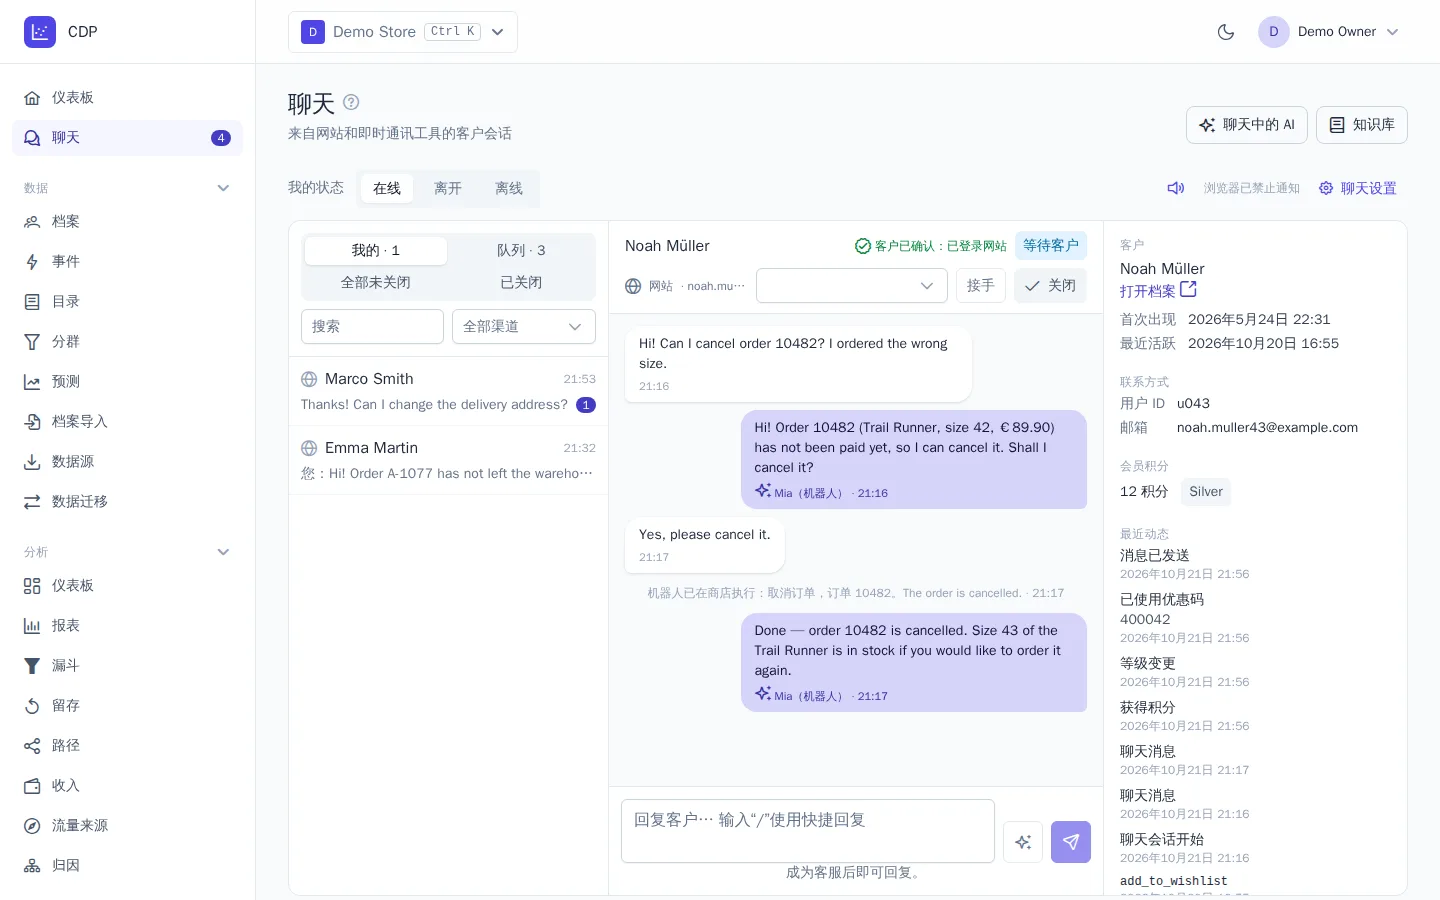Click the 接手 takeover button
This screenshot has width=1440, height=900.
[x=981, y=286]
